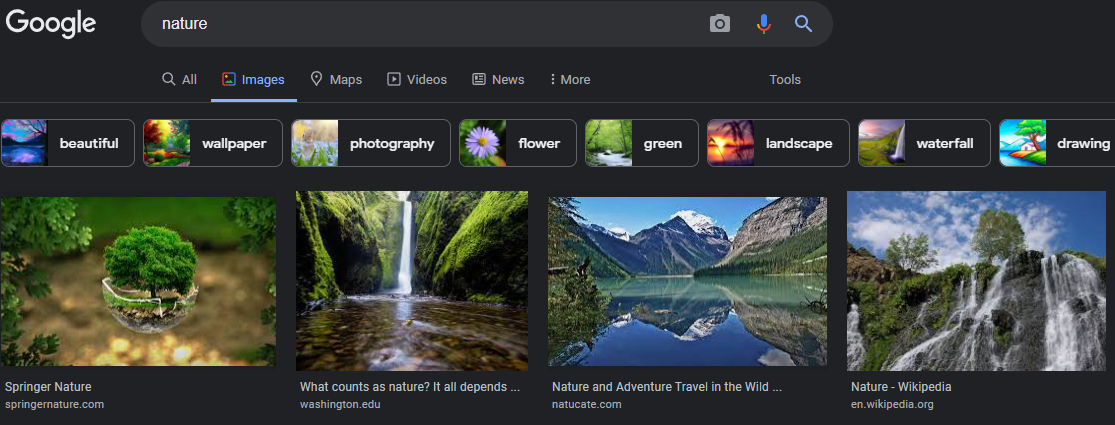Image resolution: width=1115 pixels, height=425 pixels.
Task: Click the search by image camera icon
Action: pyautogui.click(x=720, y=23)
